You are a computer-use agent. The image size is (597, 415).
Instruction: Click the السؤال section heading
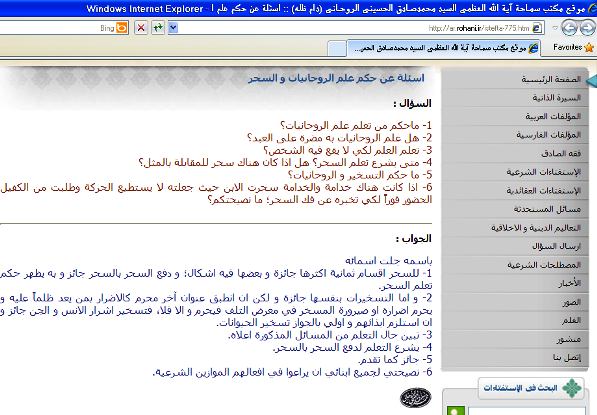pyautogui.click(x=412, y=104)
